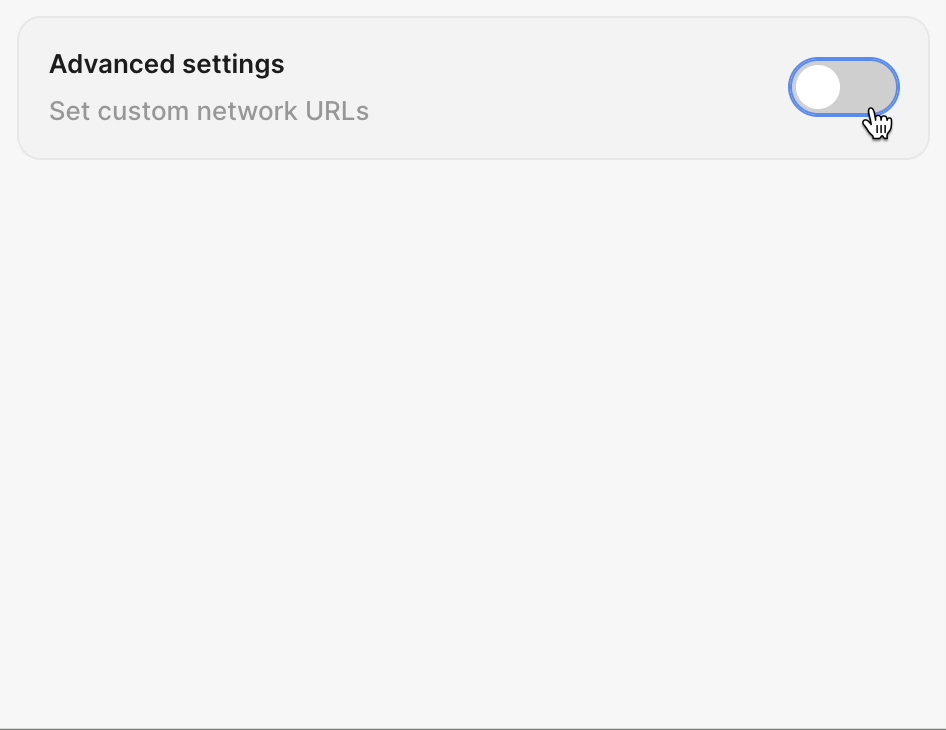Toggle the blue-outlined focused switch
This screenshot has height=730, width=946.
(844, 87)
